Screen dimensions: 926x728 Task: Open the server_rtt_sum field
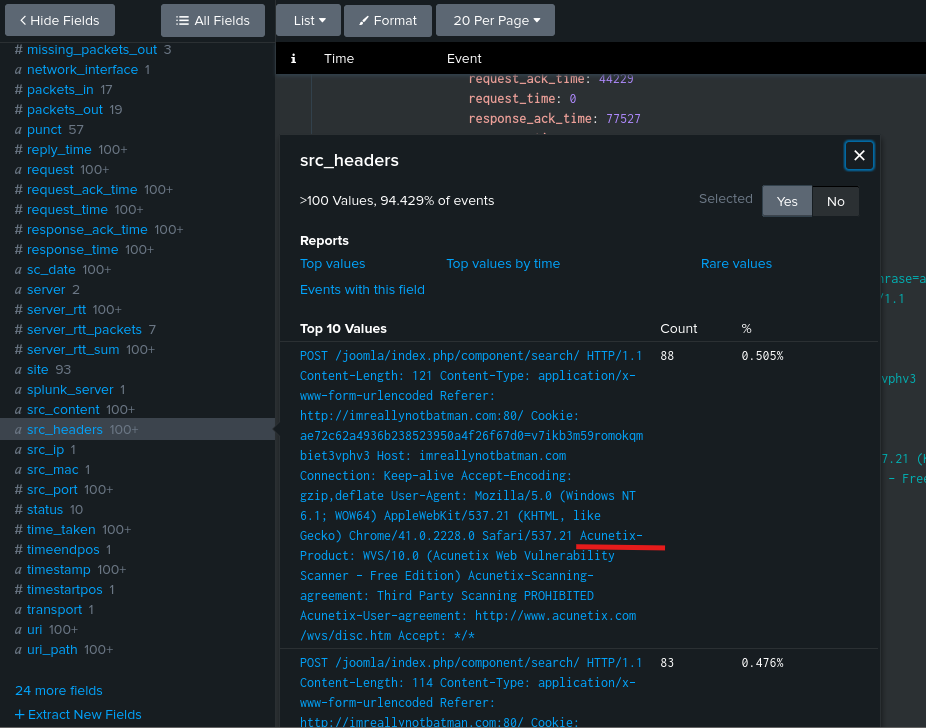click(73, 350)
